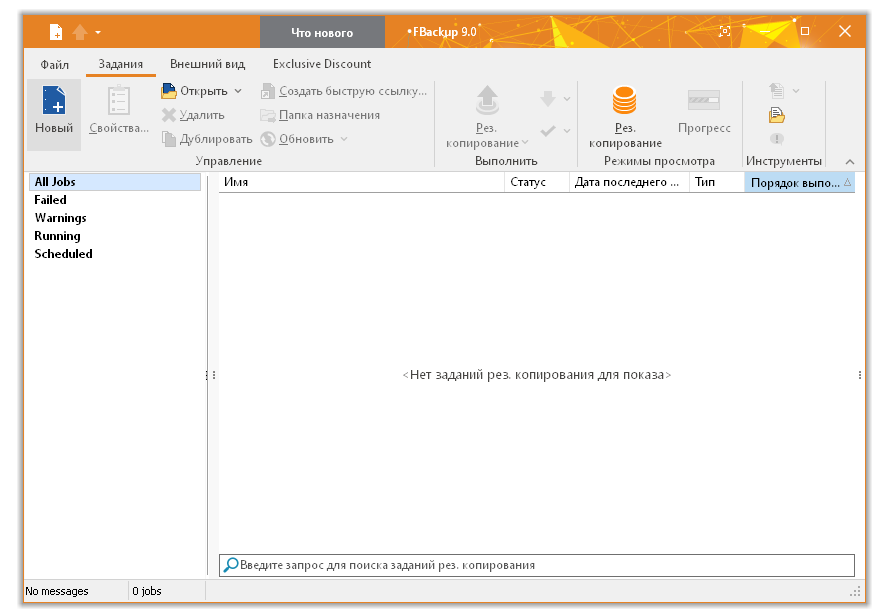
Task: Click the top document icon in Инструменты
Action: tap(776, 90)
